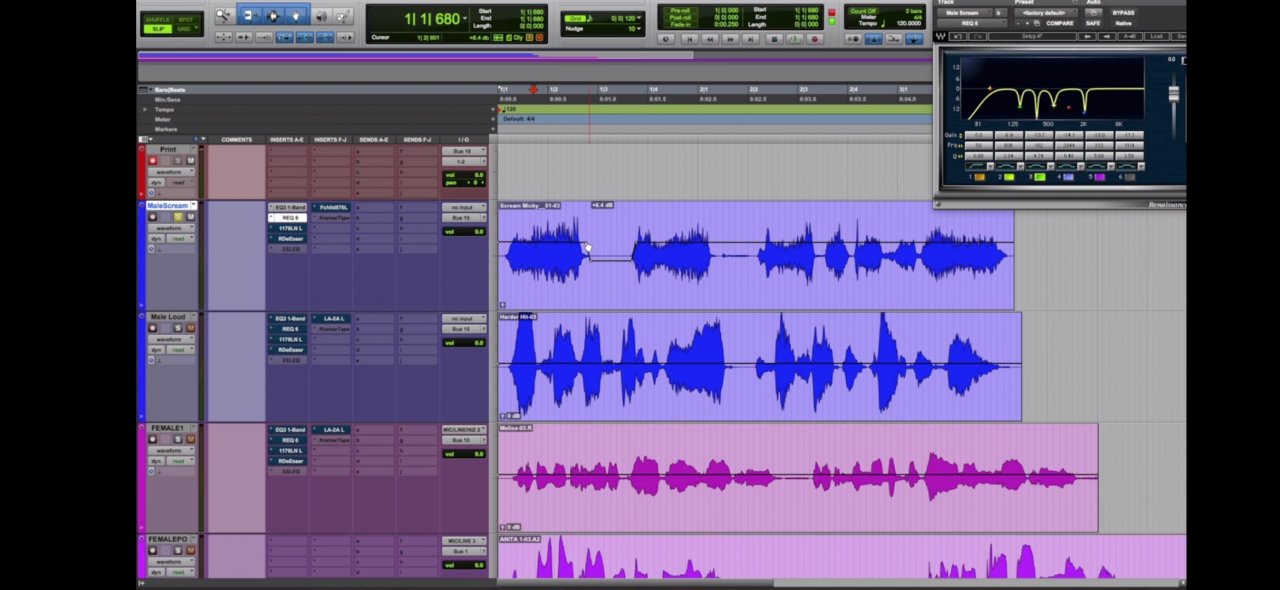
Task: Record-arm the MaleScream track
Action: (153, 217)
